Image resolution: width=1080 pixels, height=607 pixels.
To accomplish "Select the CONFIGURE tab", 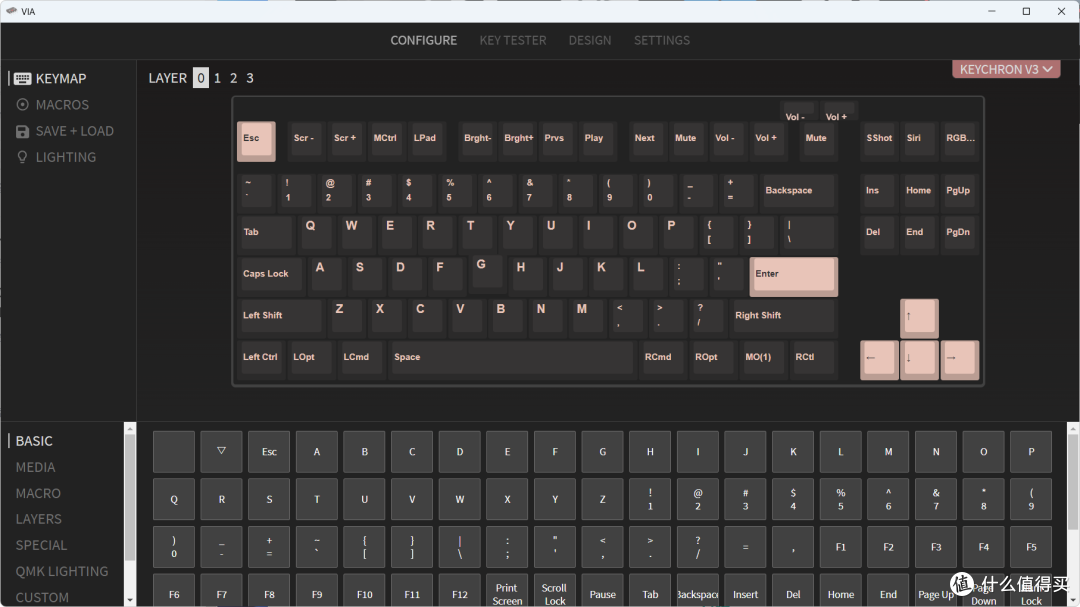I will point(424,40).
